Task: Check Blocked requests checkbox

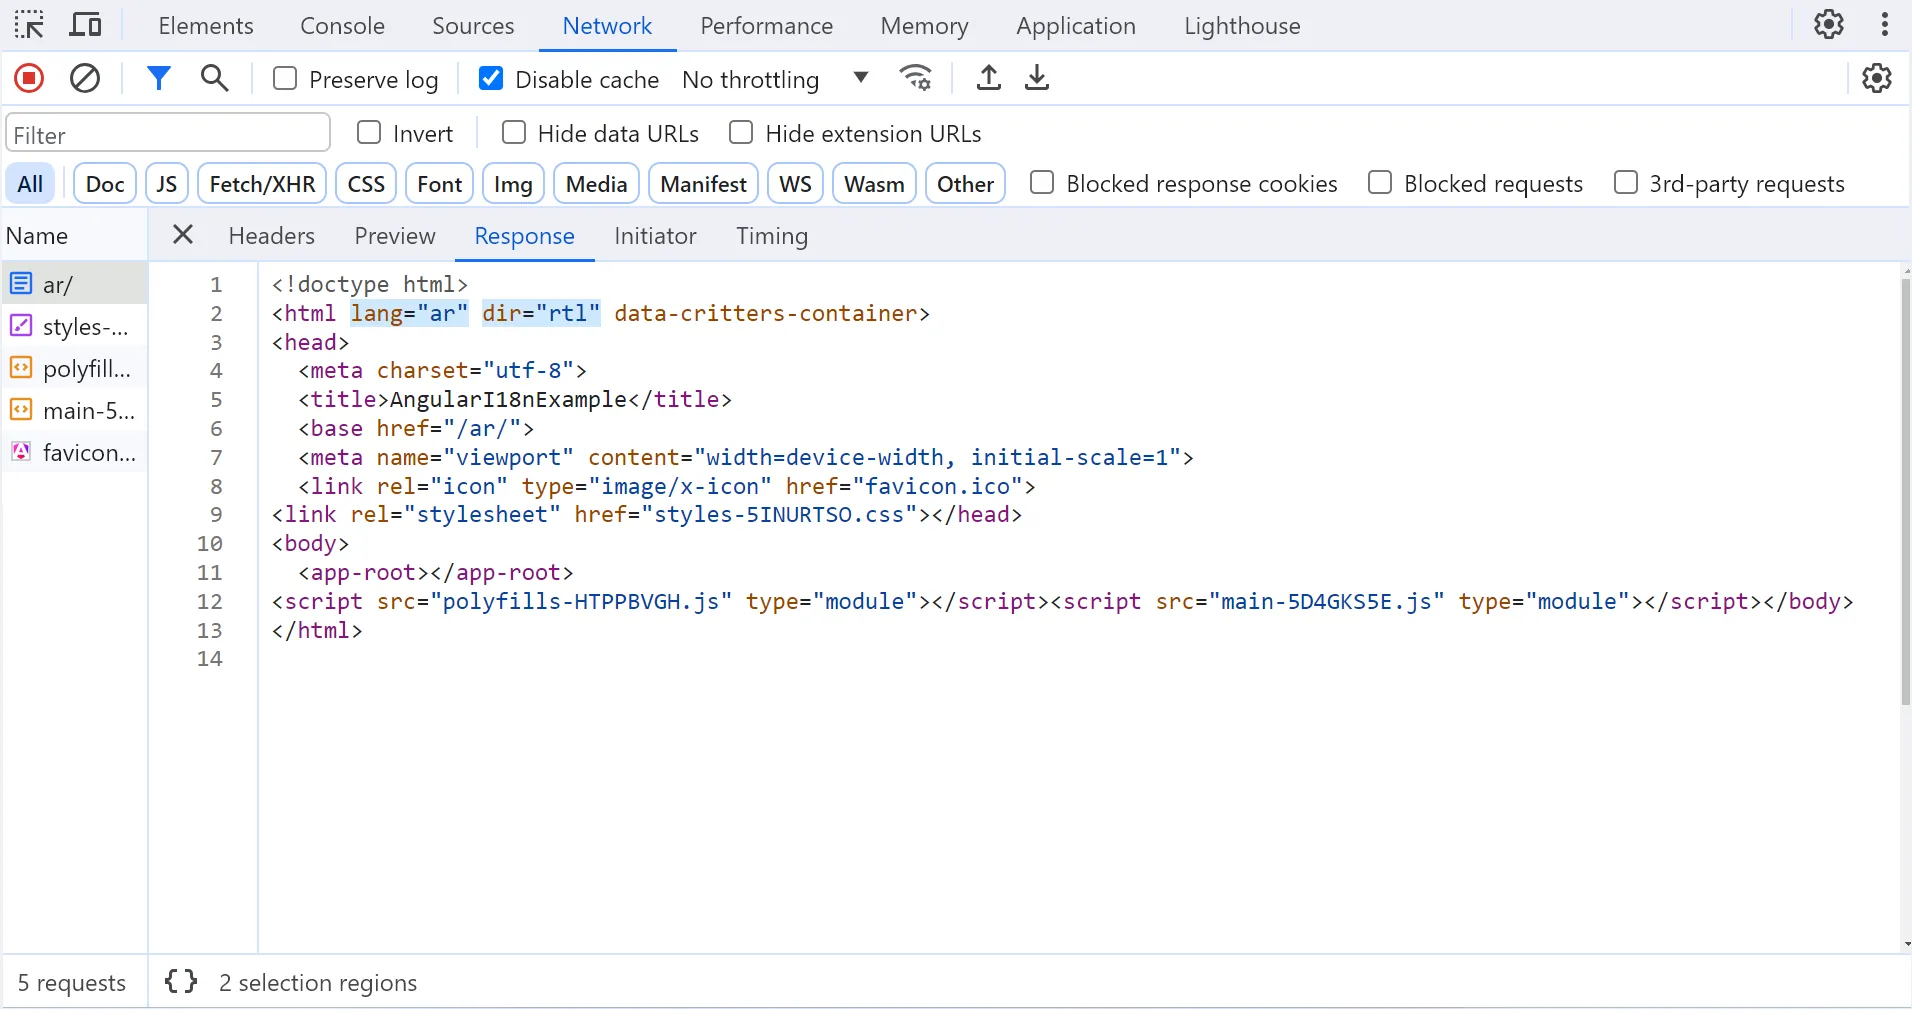Action: [x=1380, y=182]
